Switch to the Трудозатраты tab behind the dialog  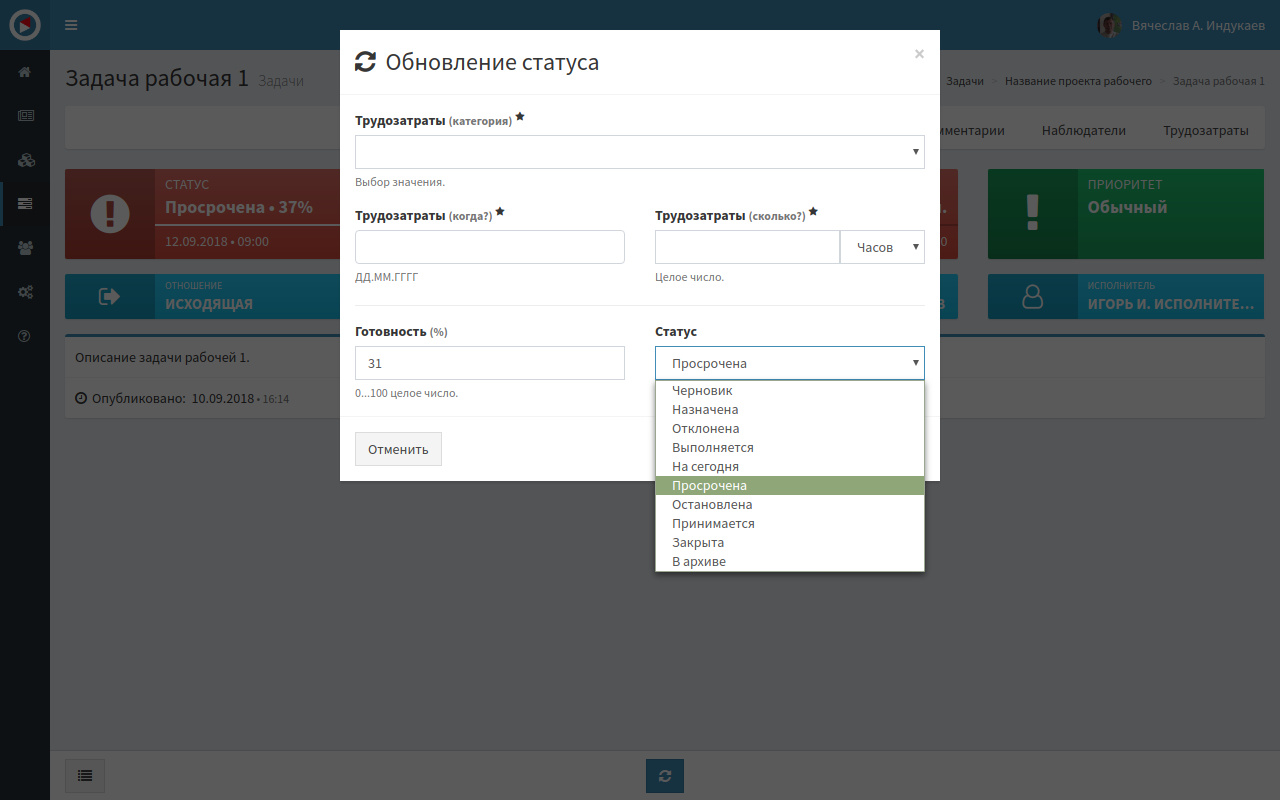click(1206, 130)
